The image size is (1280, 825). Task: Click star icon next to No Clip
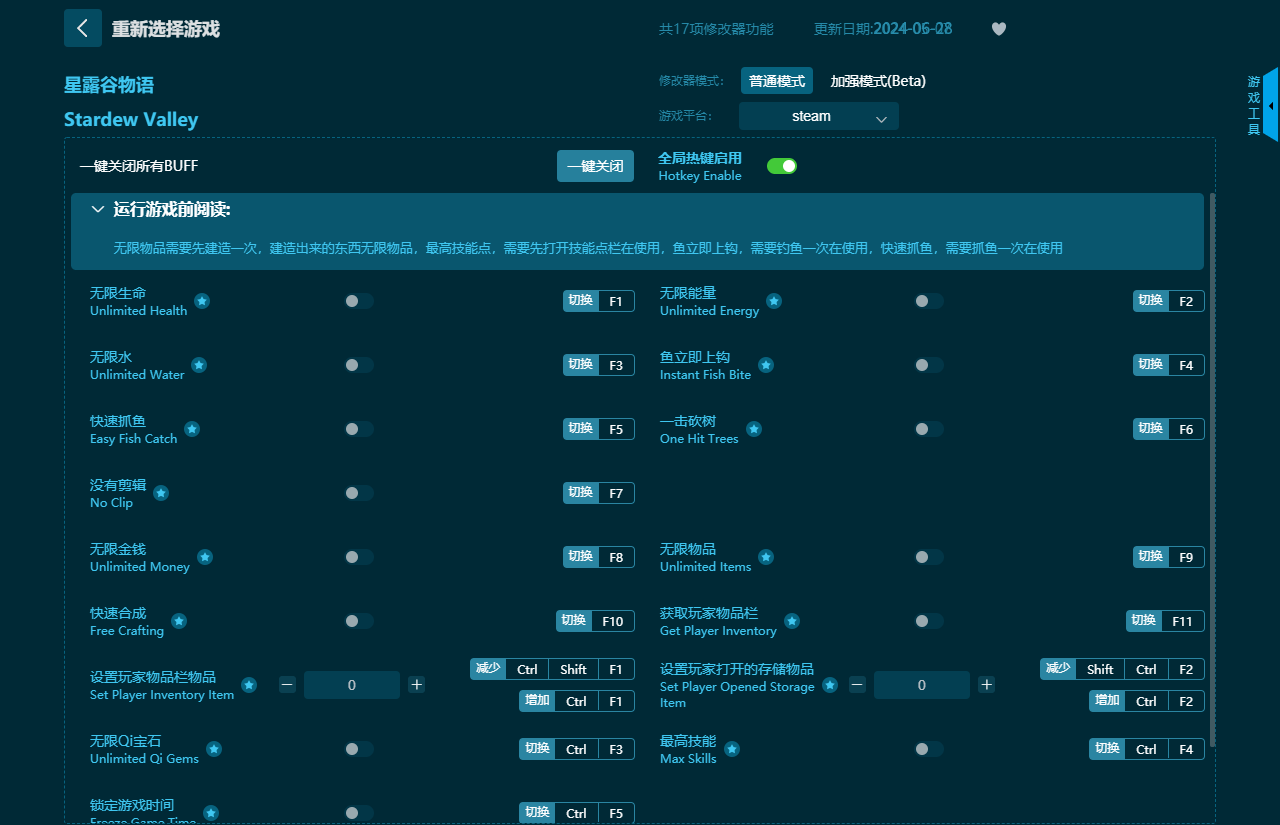161,493
